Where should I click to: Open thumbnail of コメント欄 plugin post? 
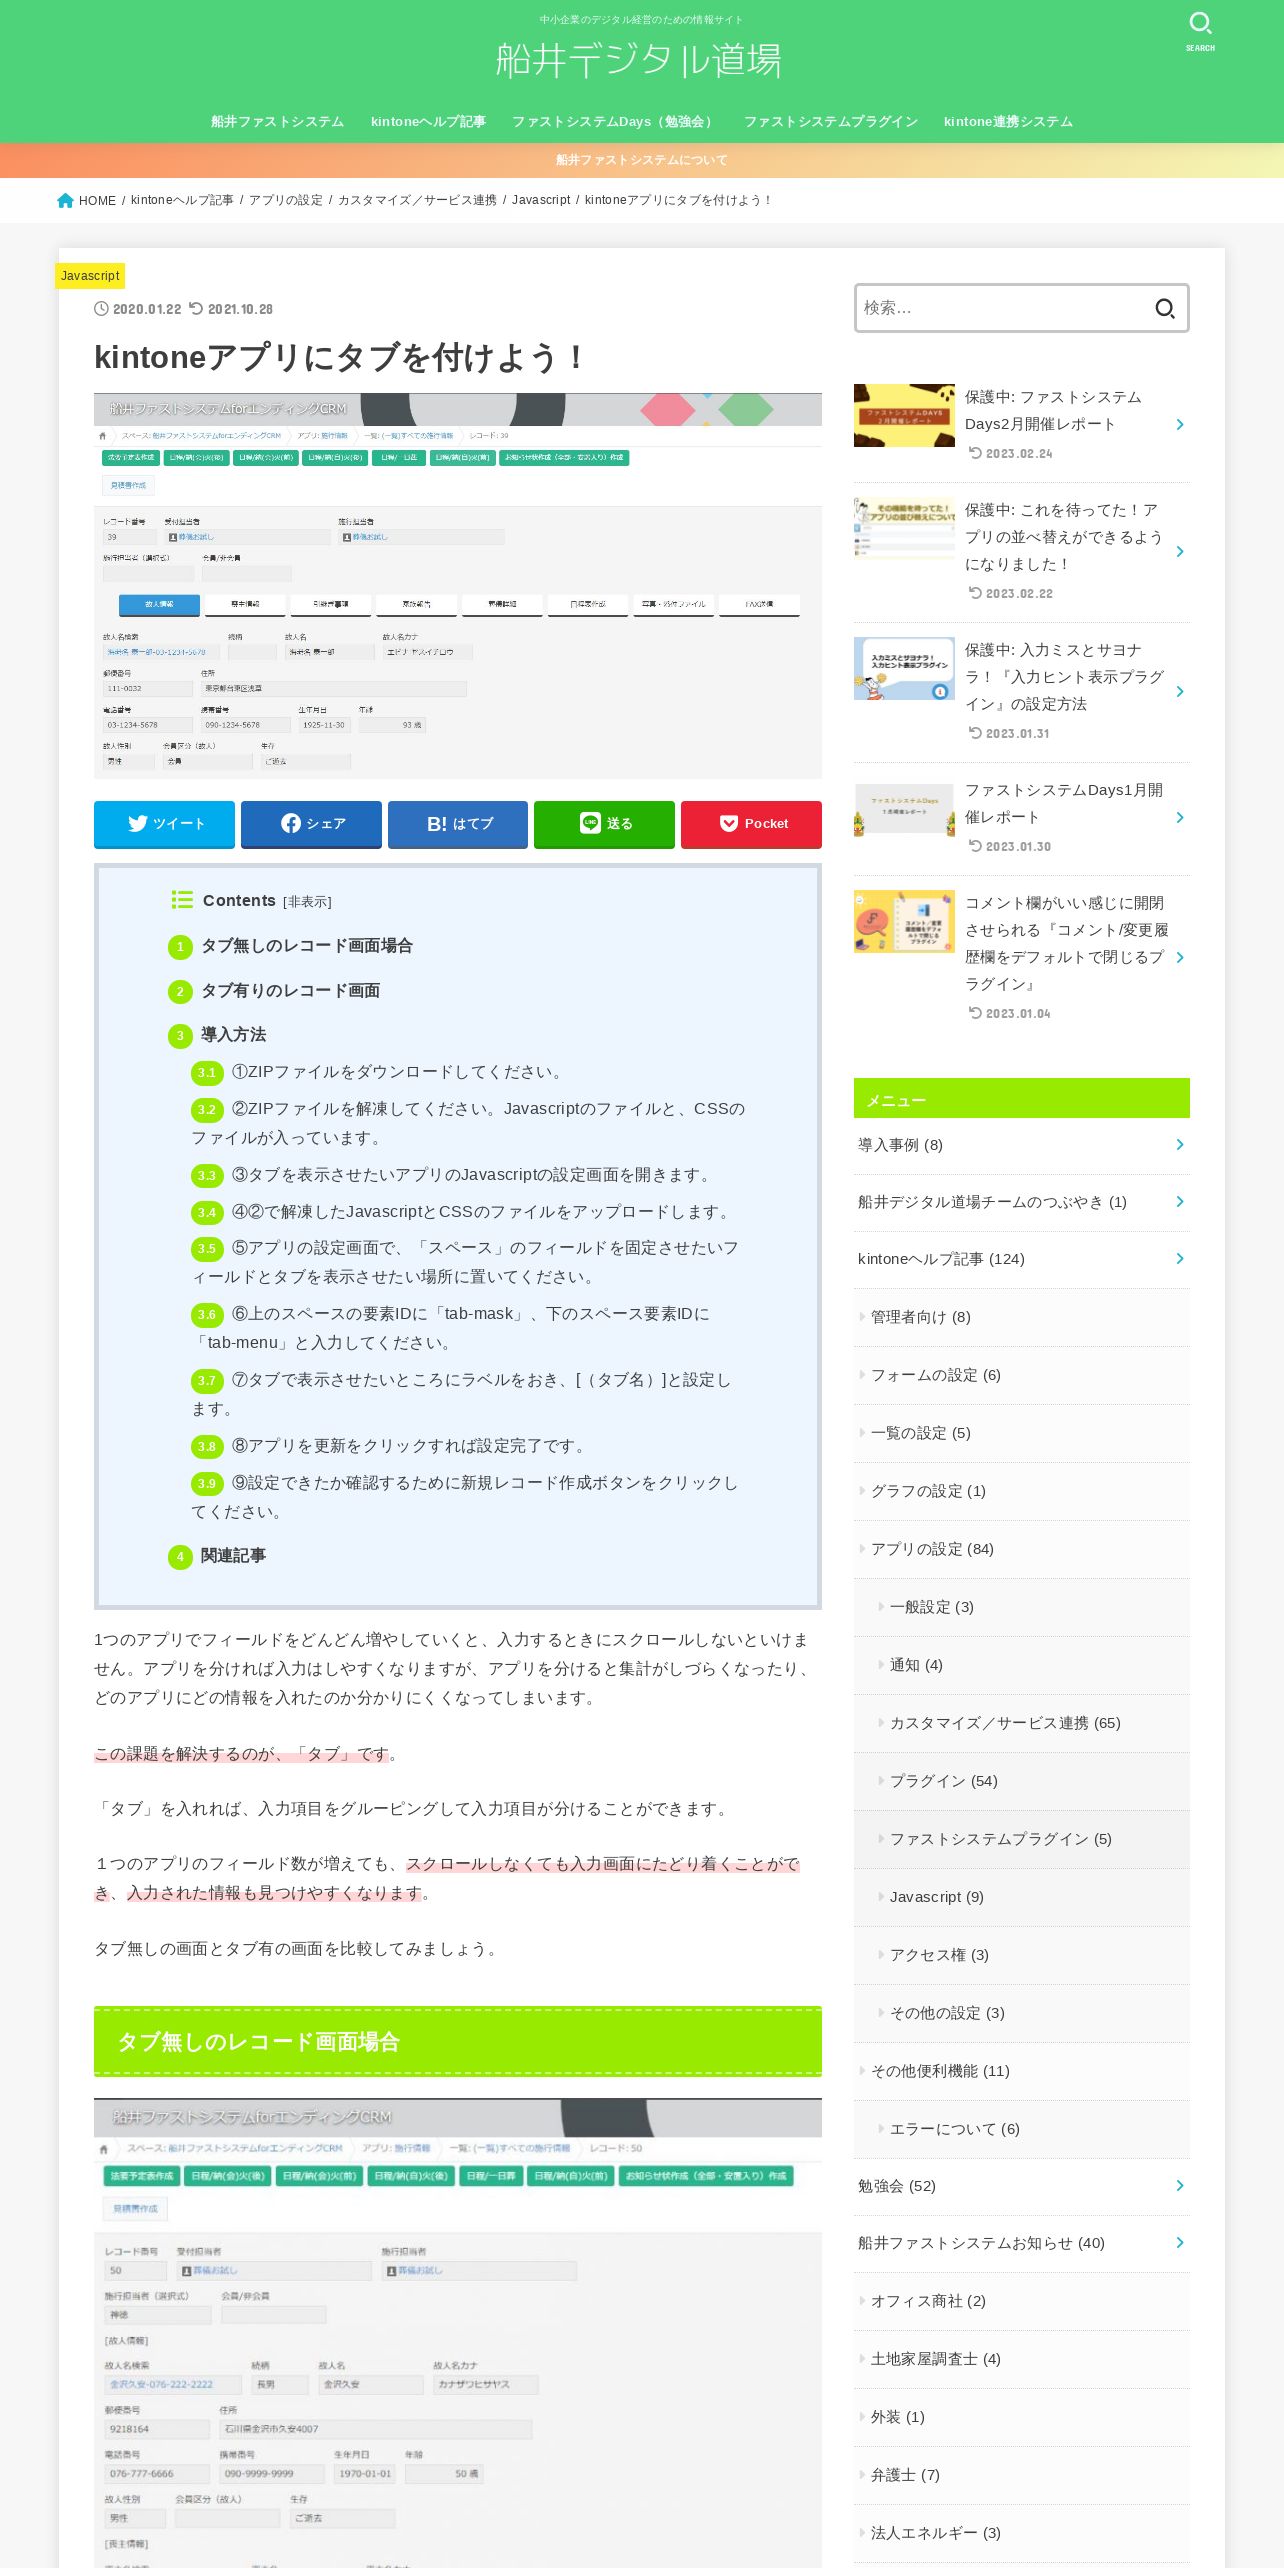point(904,921)
